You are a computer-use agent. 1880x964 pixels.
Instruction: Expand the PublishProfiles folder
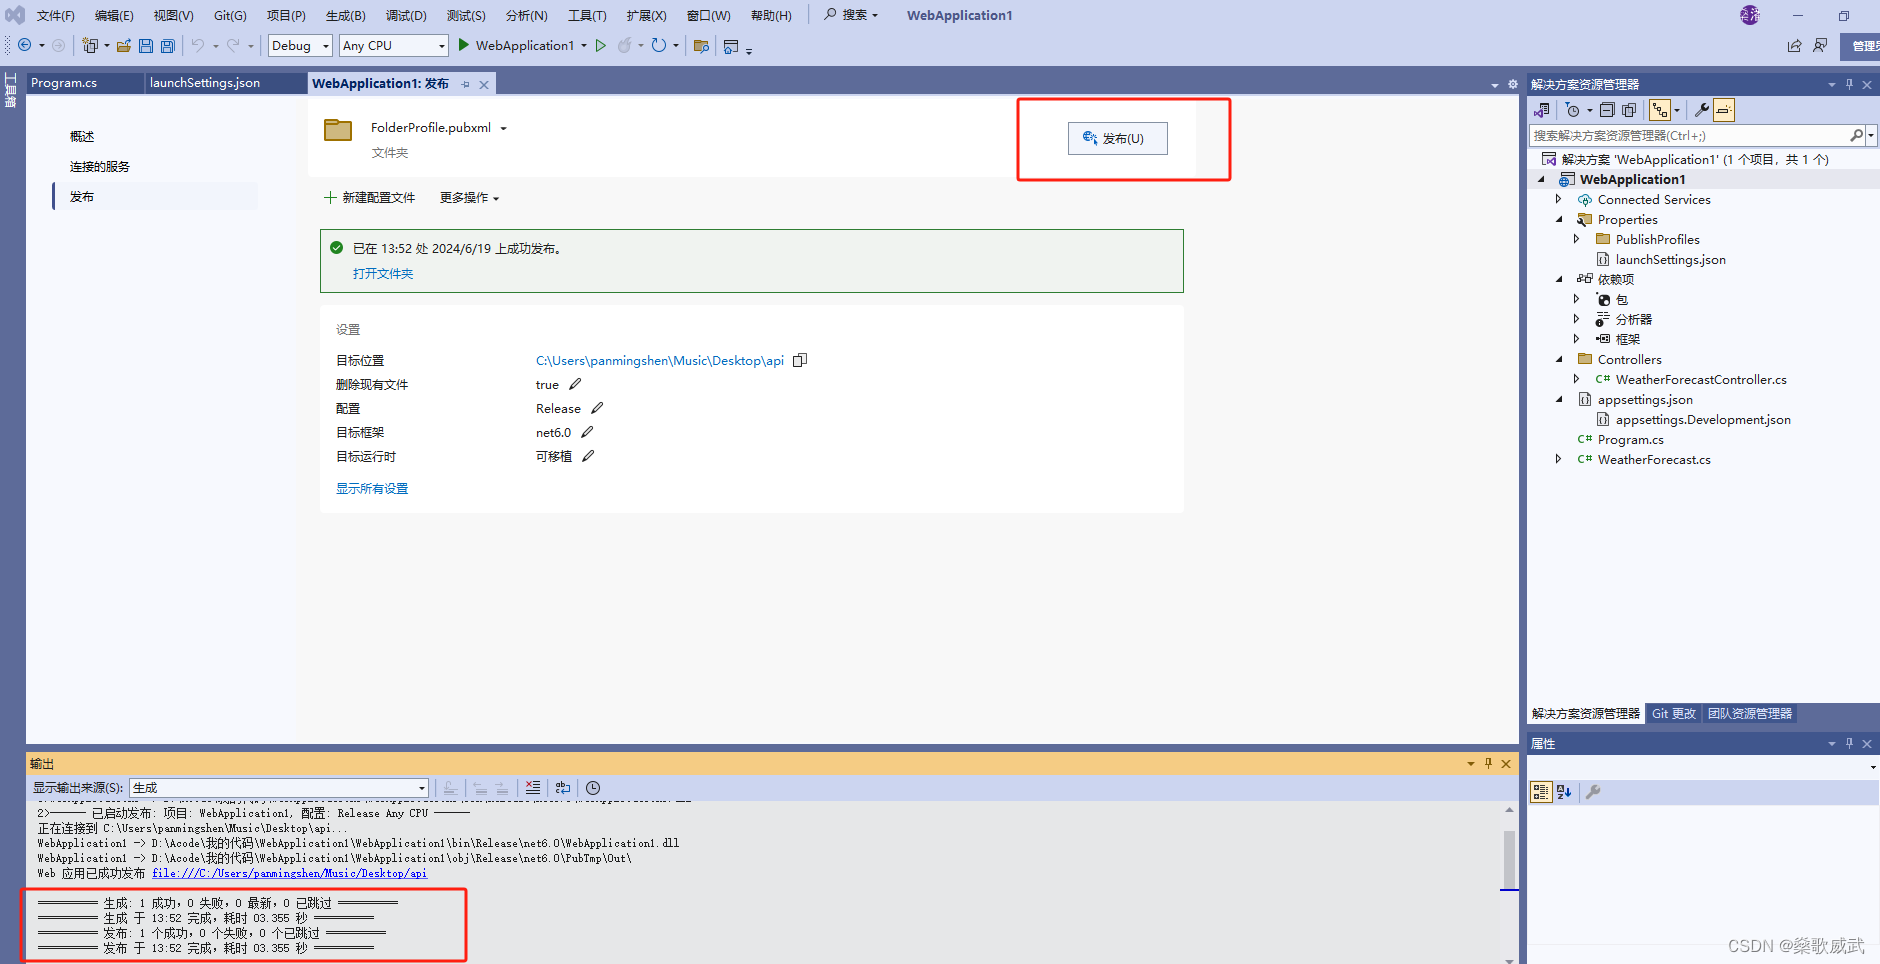[1576, 239]
